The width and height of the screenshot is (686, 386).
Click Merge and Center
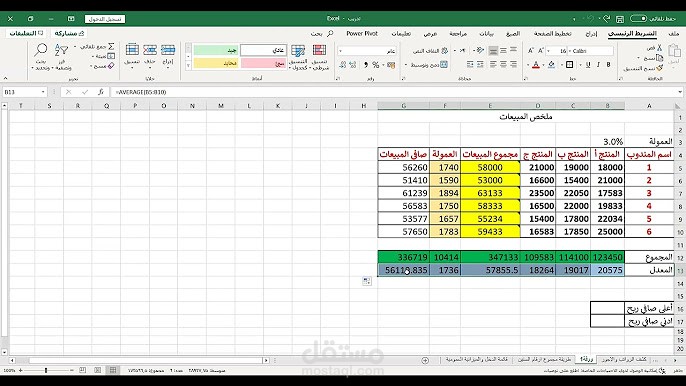coord(429,65)
